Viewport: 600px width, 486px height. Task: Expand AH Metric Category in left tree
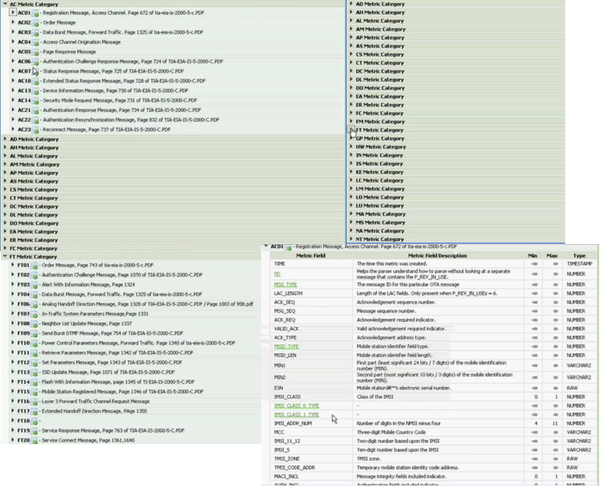click(5, 147)
